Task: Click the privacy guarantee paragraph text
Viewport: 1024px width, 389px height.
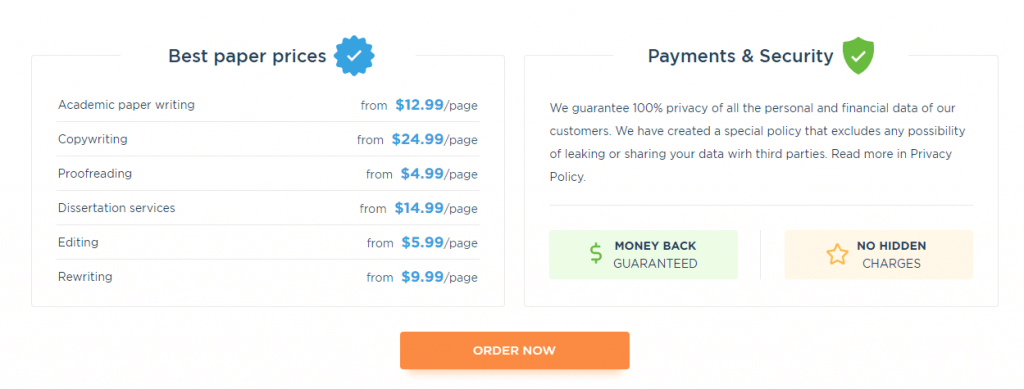Action: click(758, 142)
